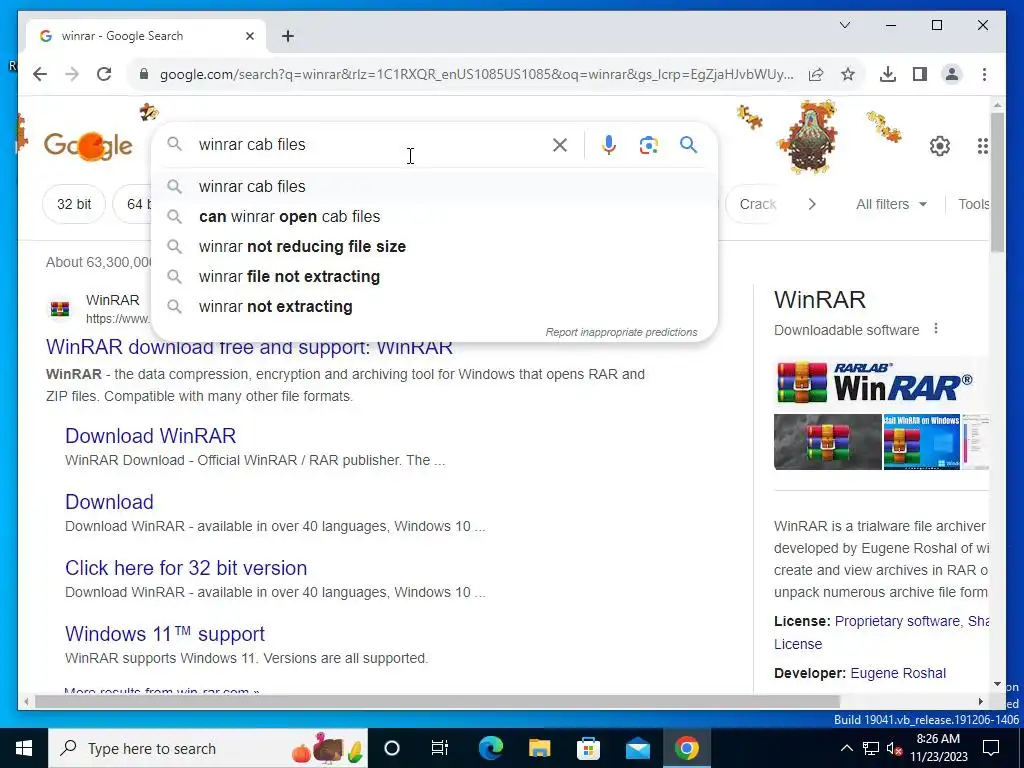
Task: Open 'WinRAR download free and support' result
Action: pos(249,347)
